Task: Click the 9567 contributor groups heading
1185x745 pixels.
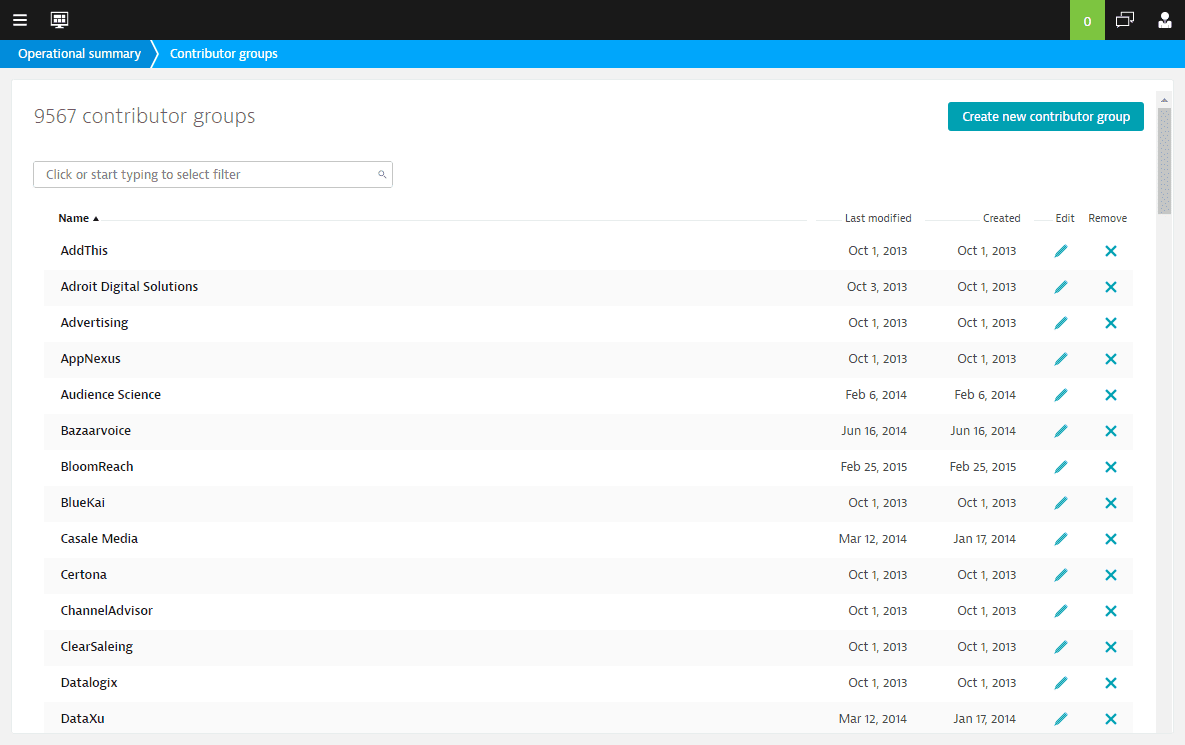Action: coord(144,116)
